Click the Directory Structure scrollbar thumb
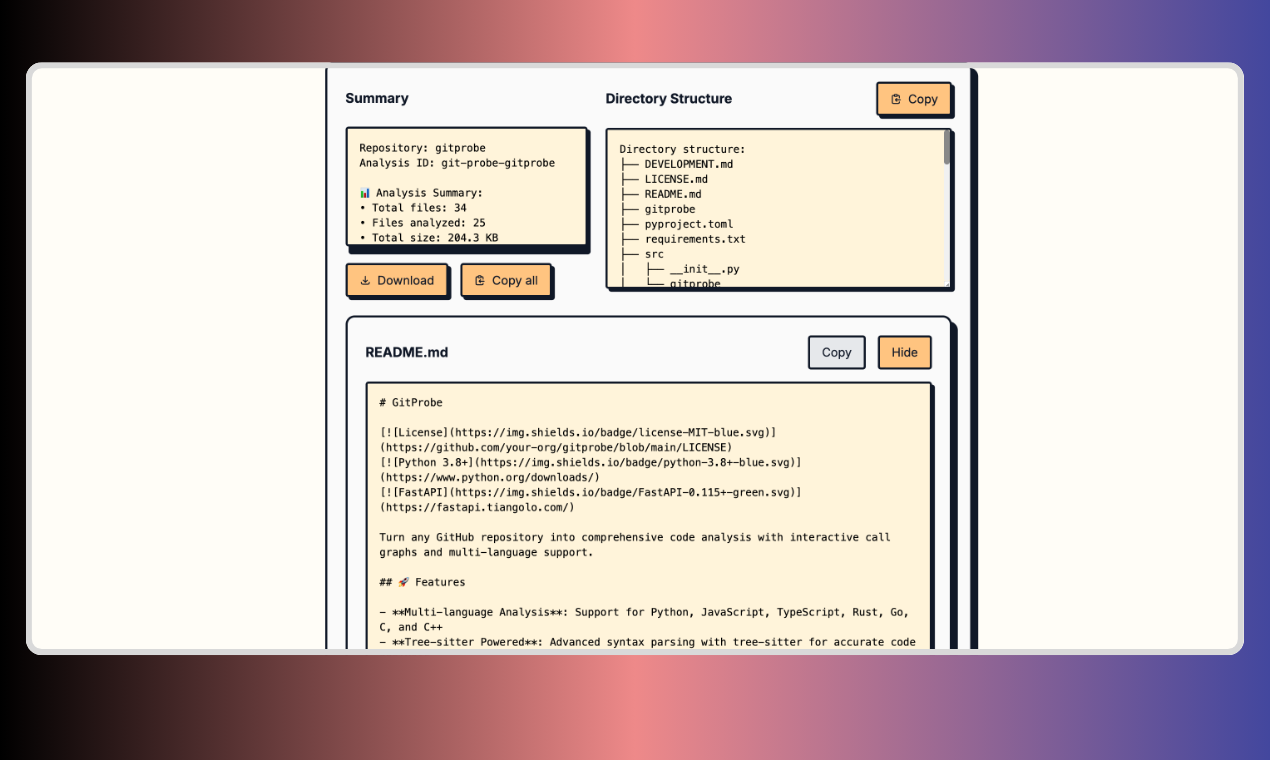 click(x=946, y=147)
